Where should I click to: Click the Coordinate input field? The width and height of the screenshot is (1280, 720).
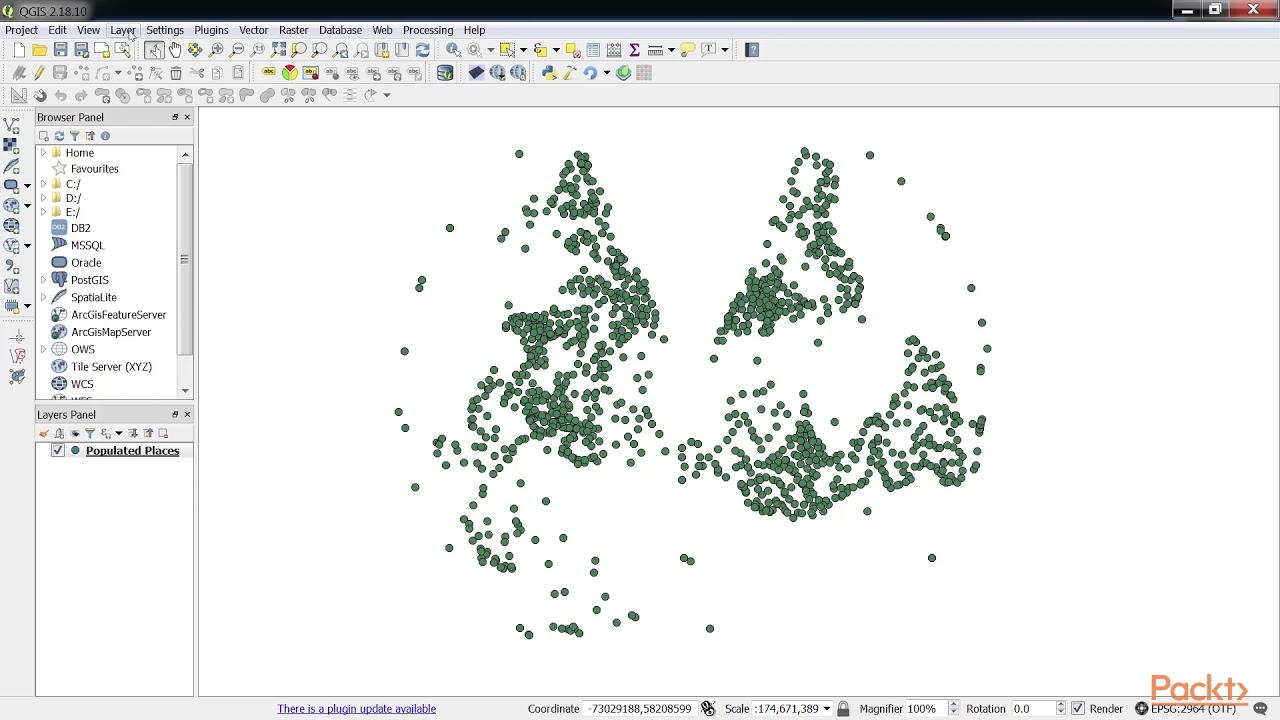pyautogui.click(x=639, y=709)
